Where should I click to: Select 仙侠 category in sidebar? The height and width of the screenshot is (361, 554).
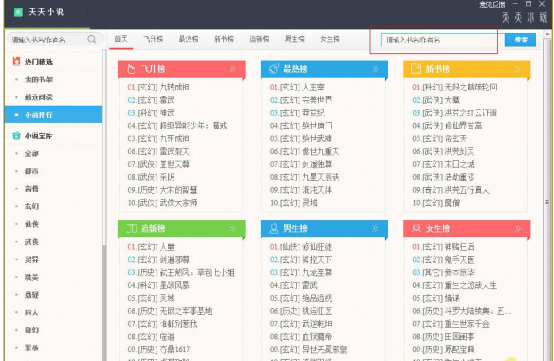32,224
